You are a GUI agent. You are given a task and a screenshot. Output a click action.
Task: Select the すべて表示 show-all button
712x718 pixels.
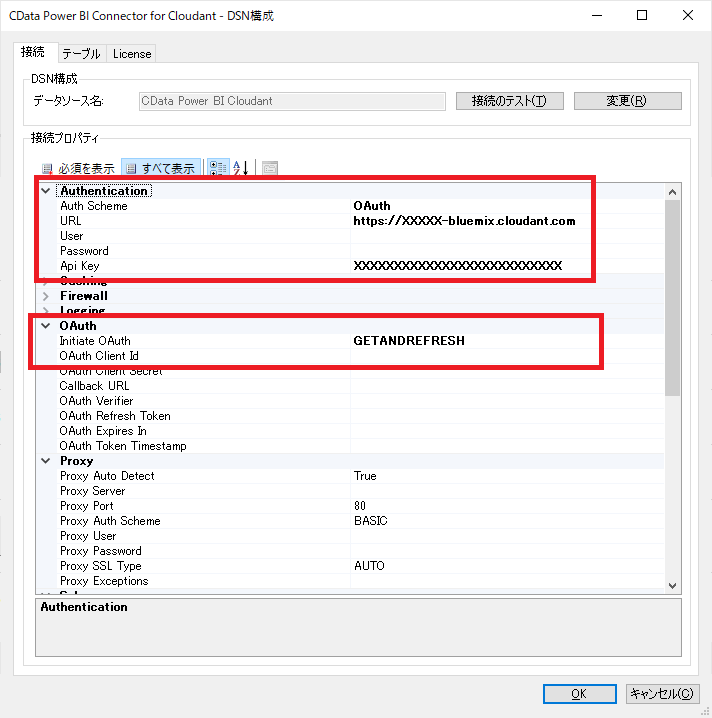click(161, 169)
